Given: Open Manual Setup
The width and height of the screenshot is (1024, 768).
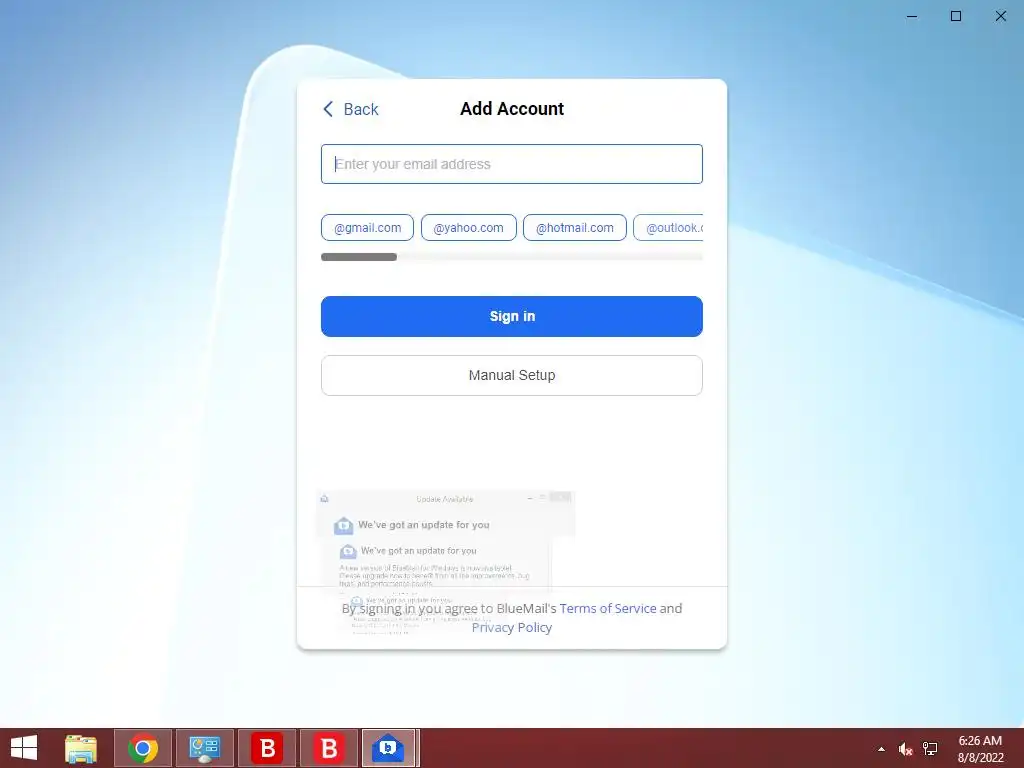Looking at the screenshot, I should 511,376.
